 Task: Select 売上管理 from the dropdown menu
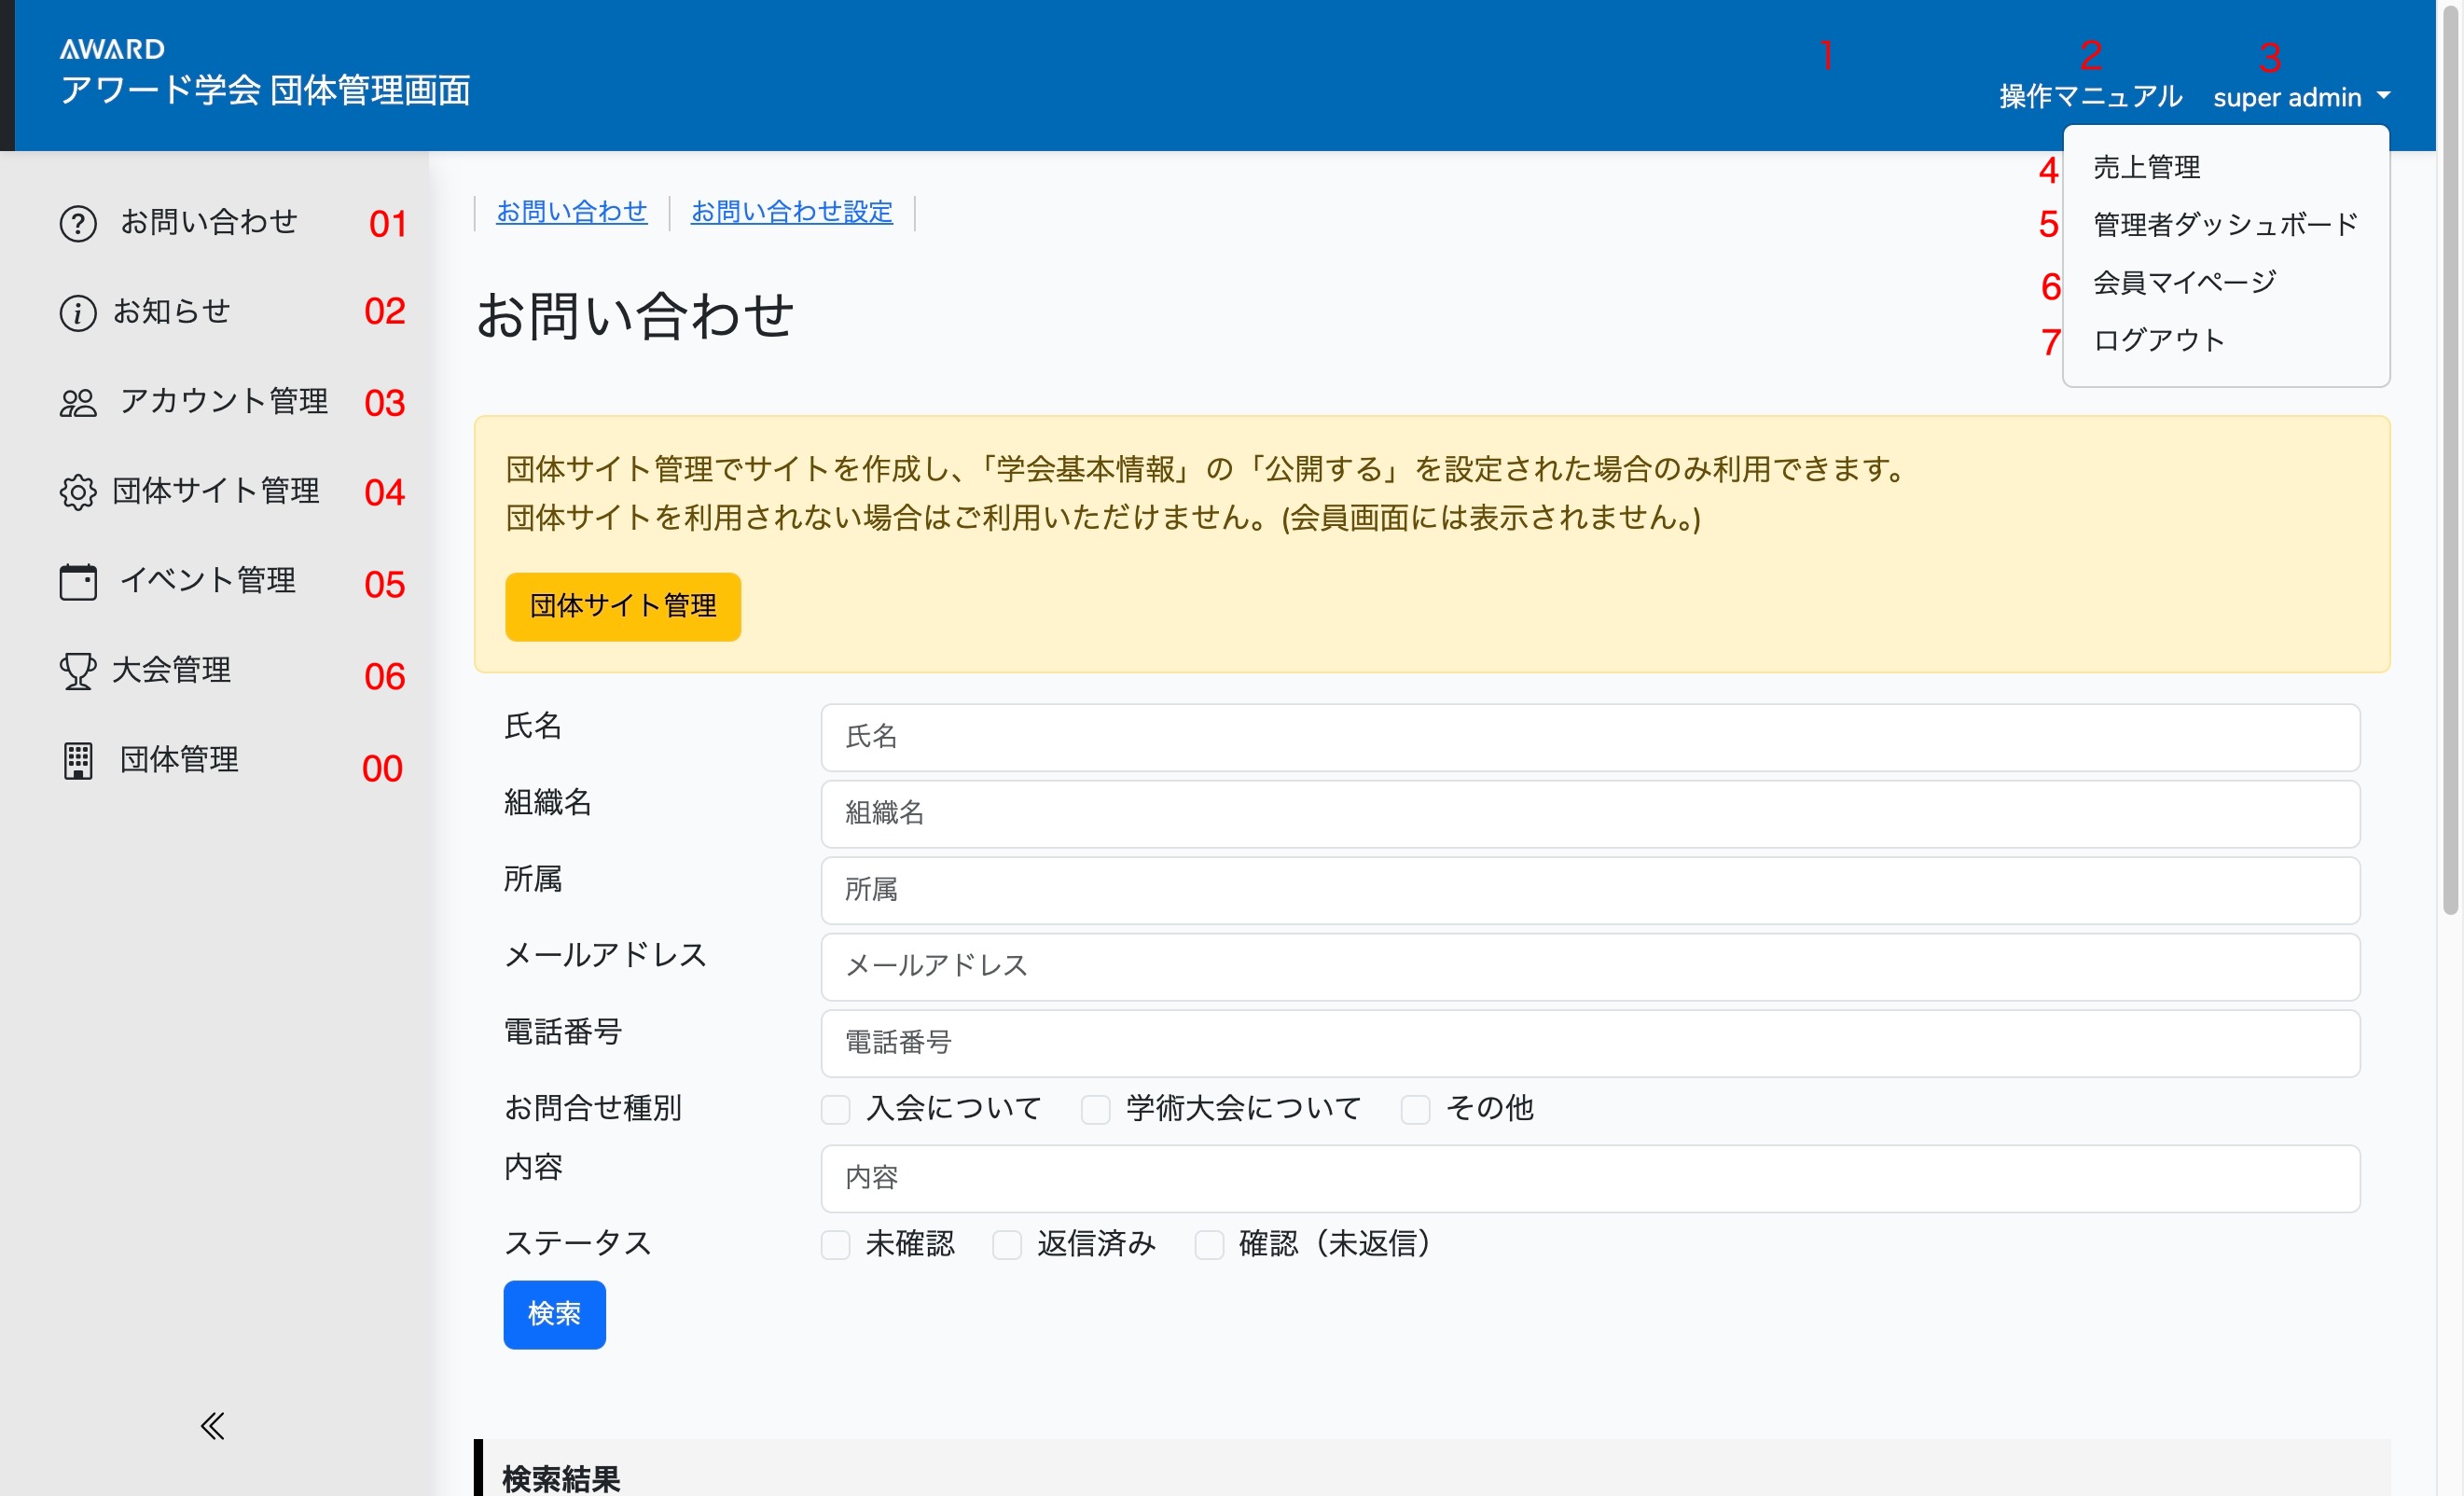2146,167
